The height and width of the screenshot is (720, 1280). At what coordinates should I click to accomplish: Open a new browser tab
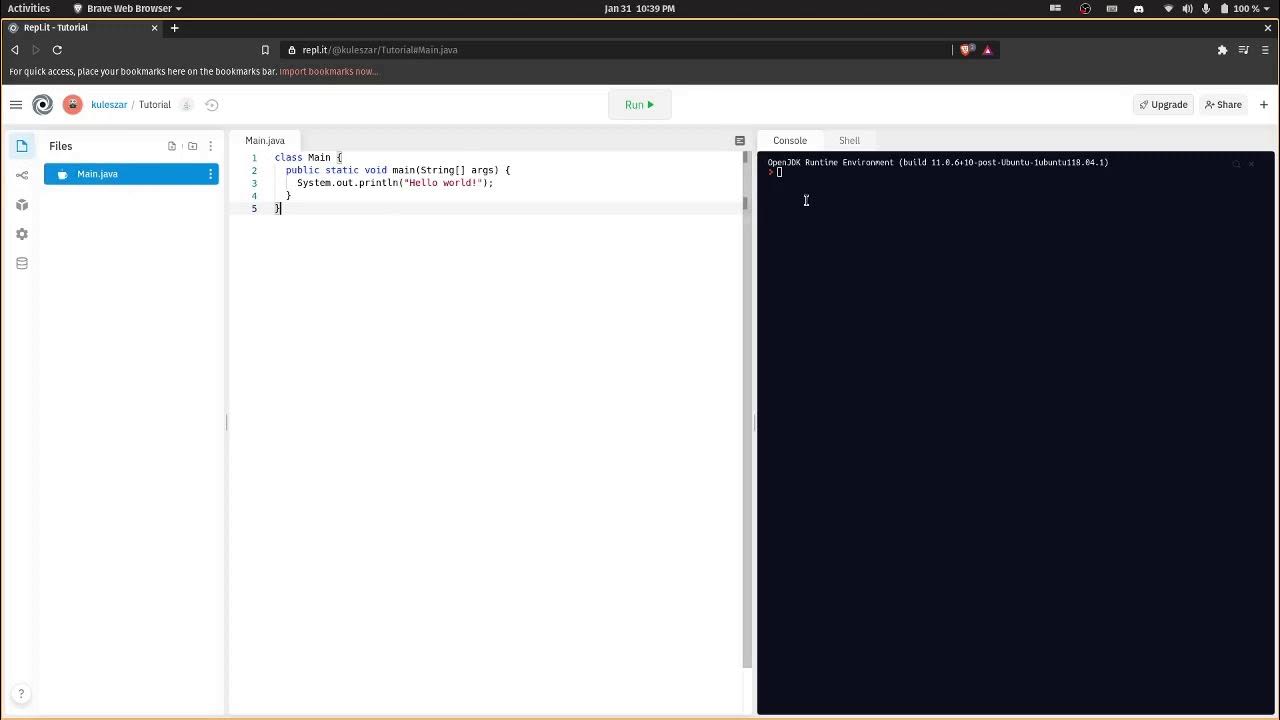pos(174,28)
